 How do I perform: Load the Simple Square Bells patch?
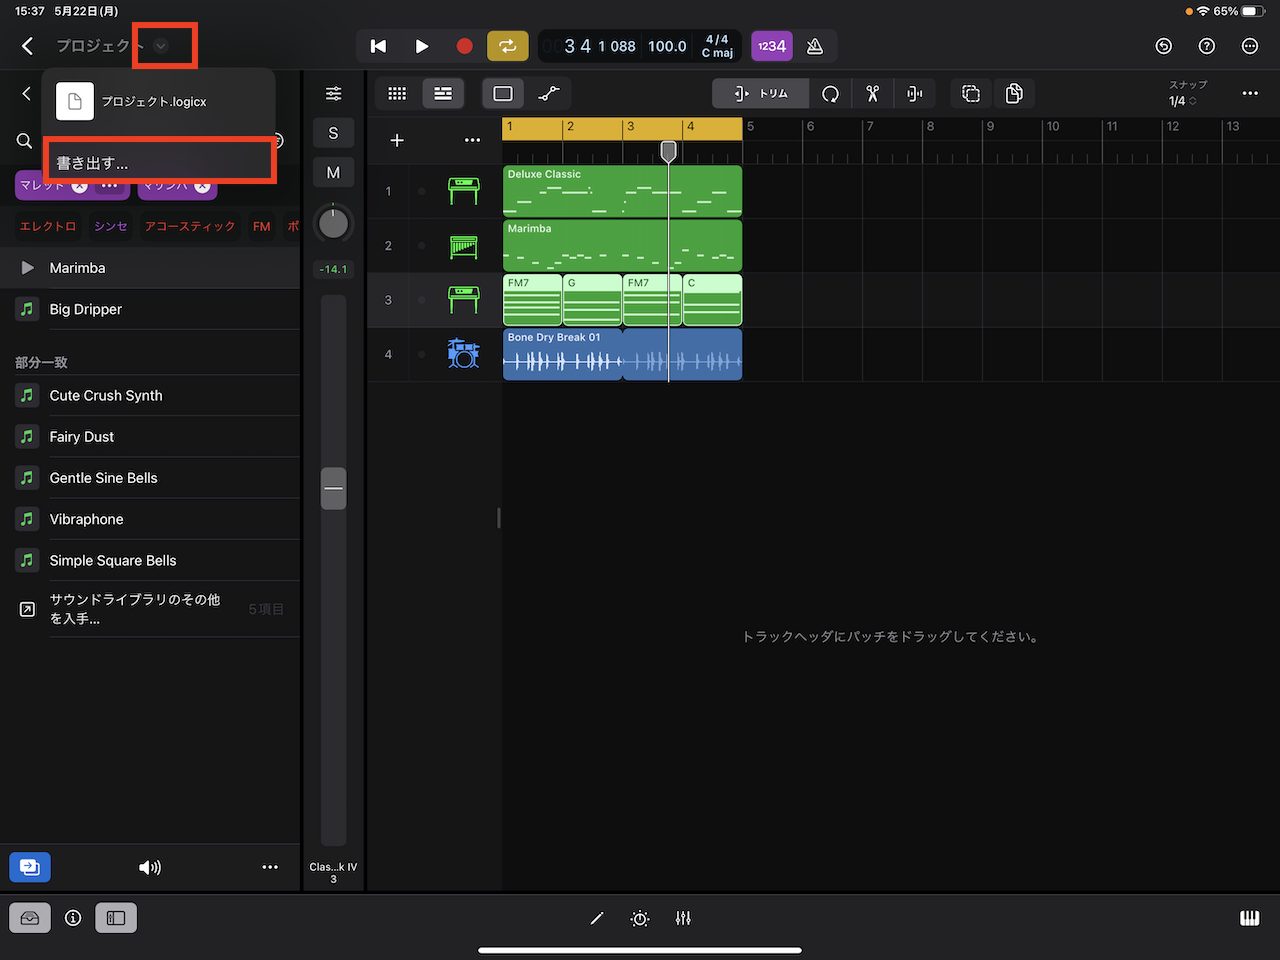coord(150,560)
